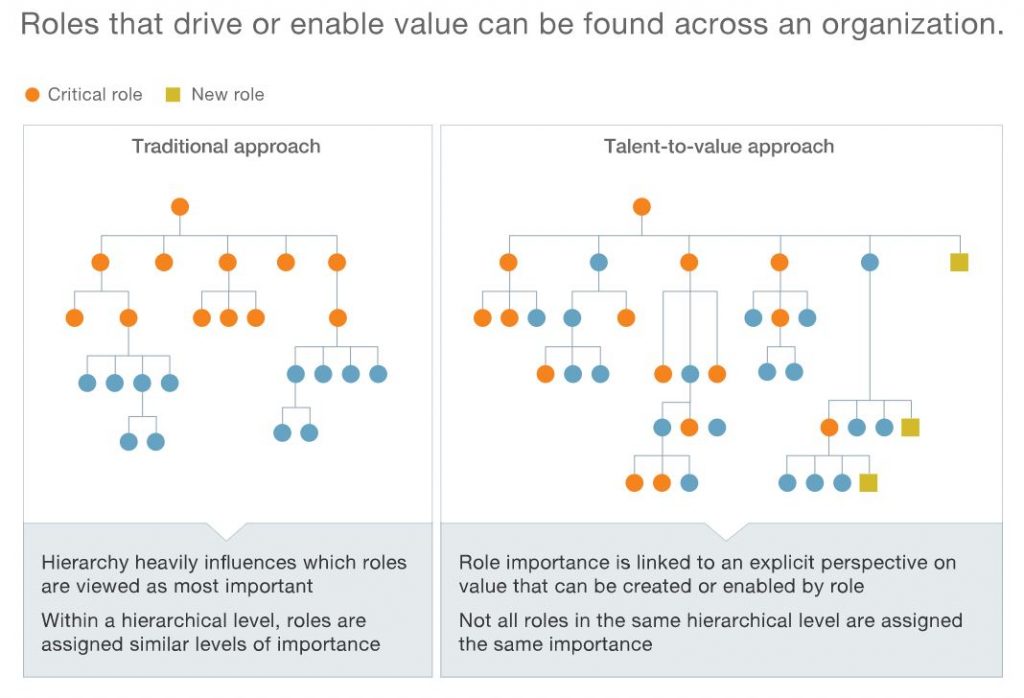This screenshot has width=1024, height=698.
Task: Select the top root node in Traditional approach chart
Action: point(180,207)
